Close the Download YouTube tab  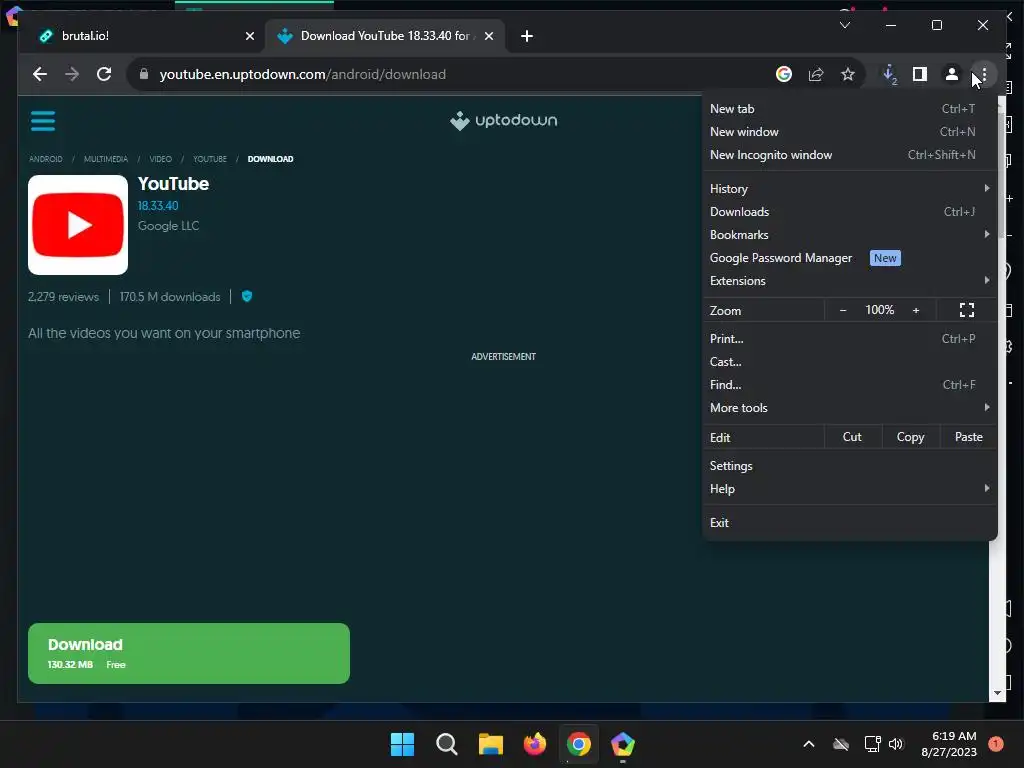488,36
